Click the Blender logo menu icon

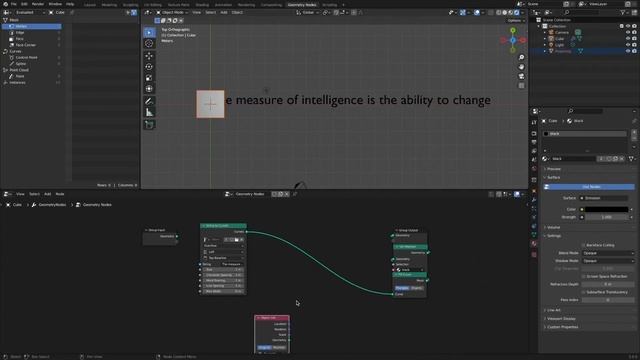click(x=5, y=4)
